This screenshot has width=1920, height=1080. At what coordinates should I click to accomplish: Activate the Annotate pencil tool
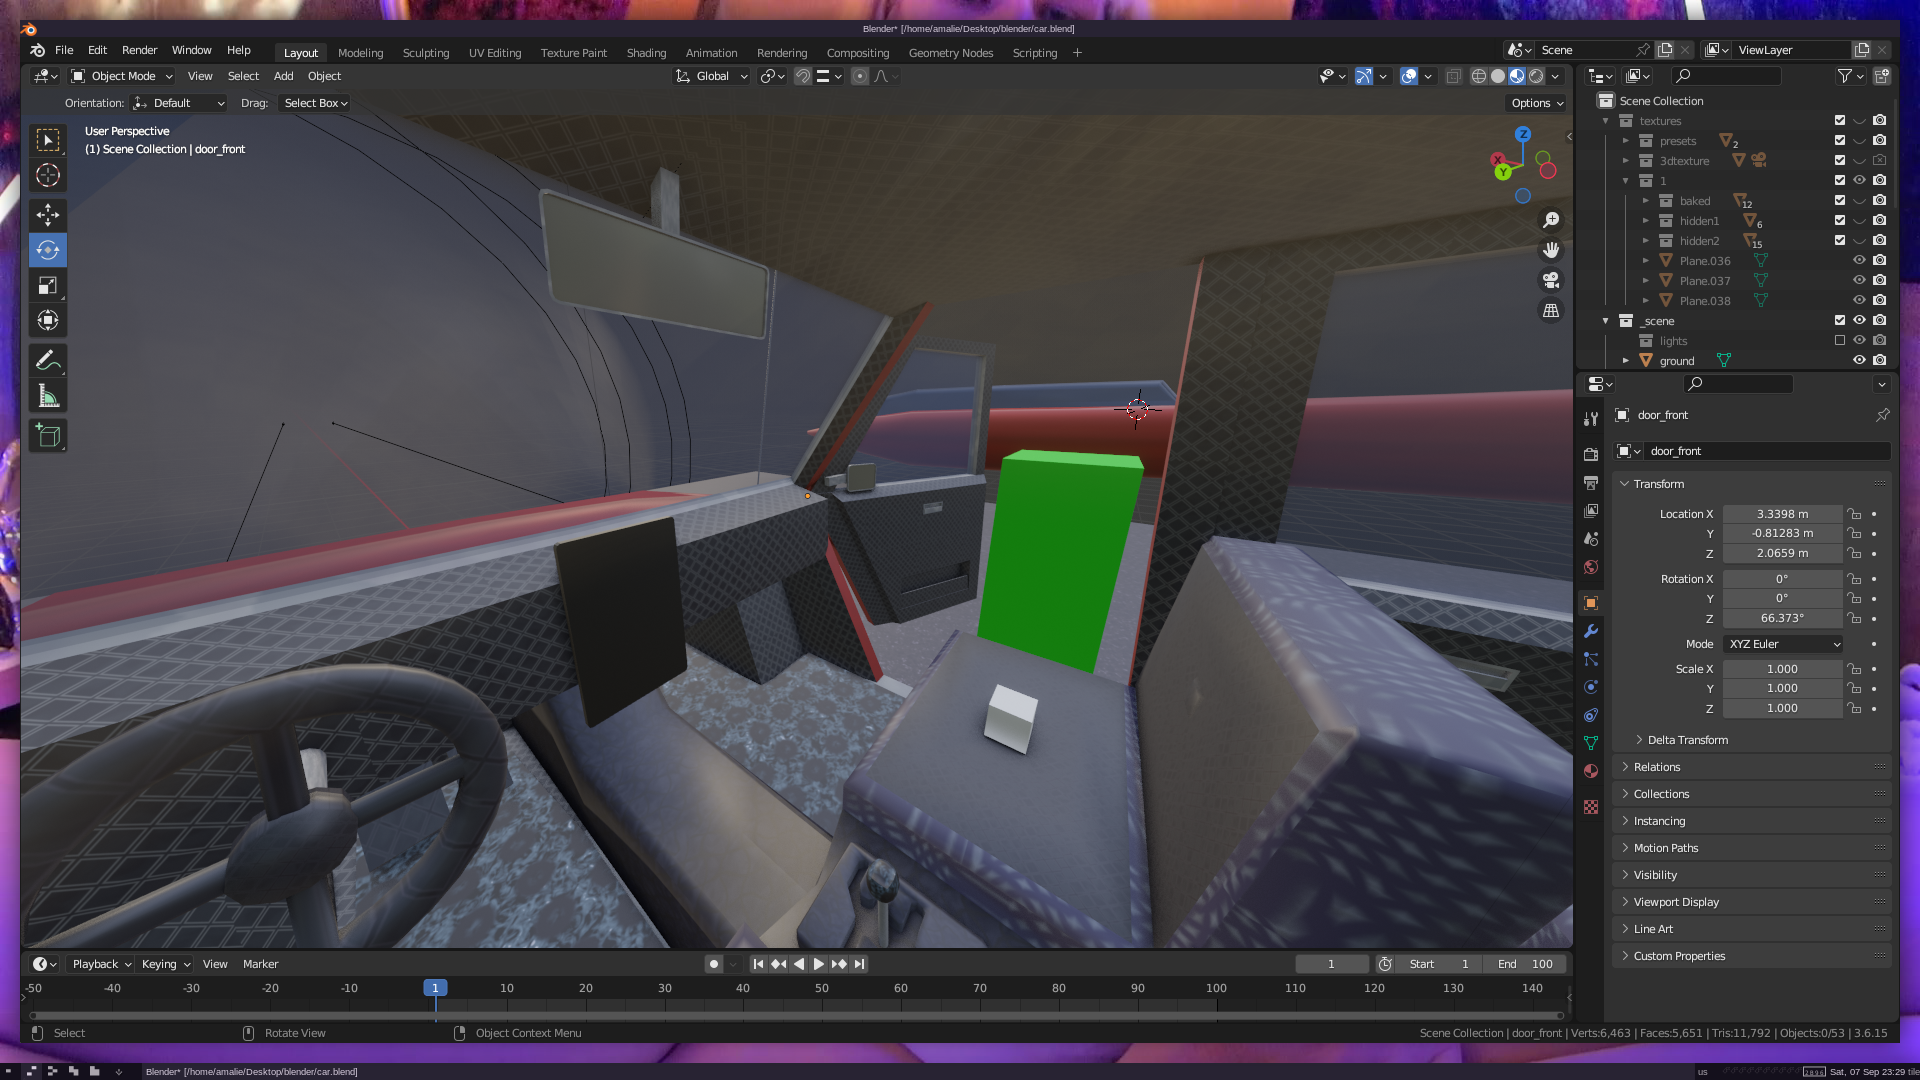47,361
